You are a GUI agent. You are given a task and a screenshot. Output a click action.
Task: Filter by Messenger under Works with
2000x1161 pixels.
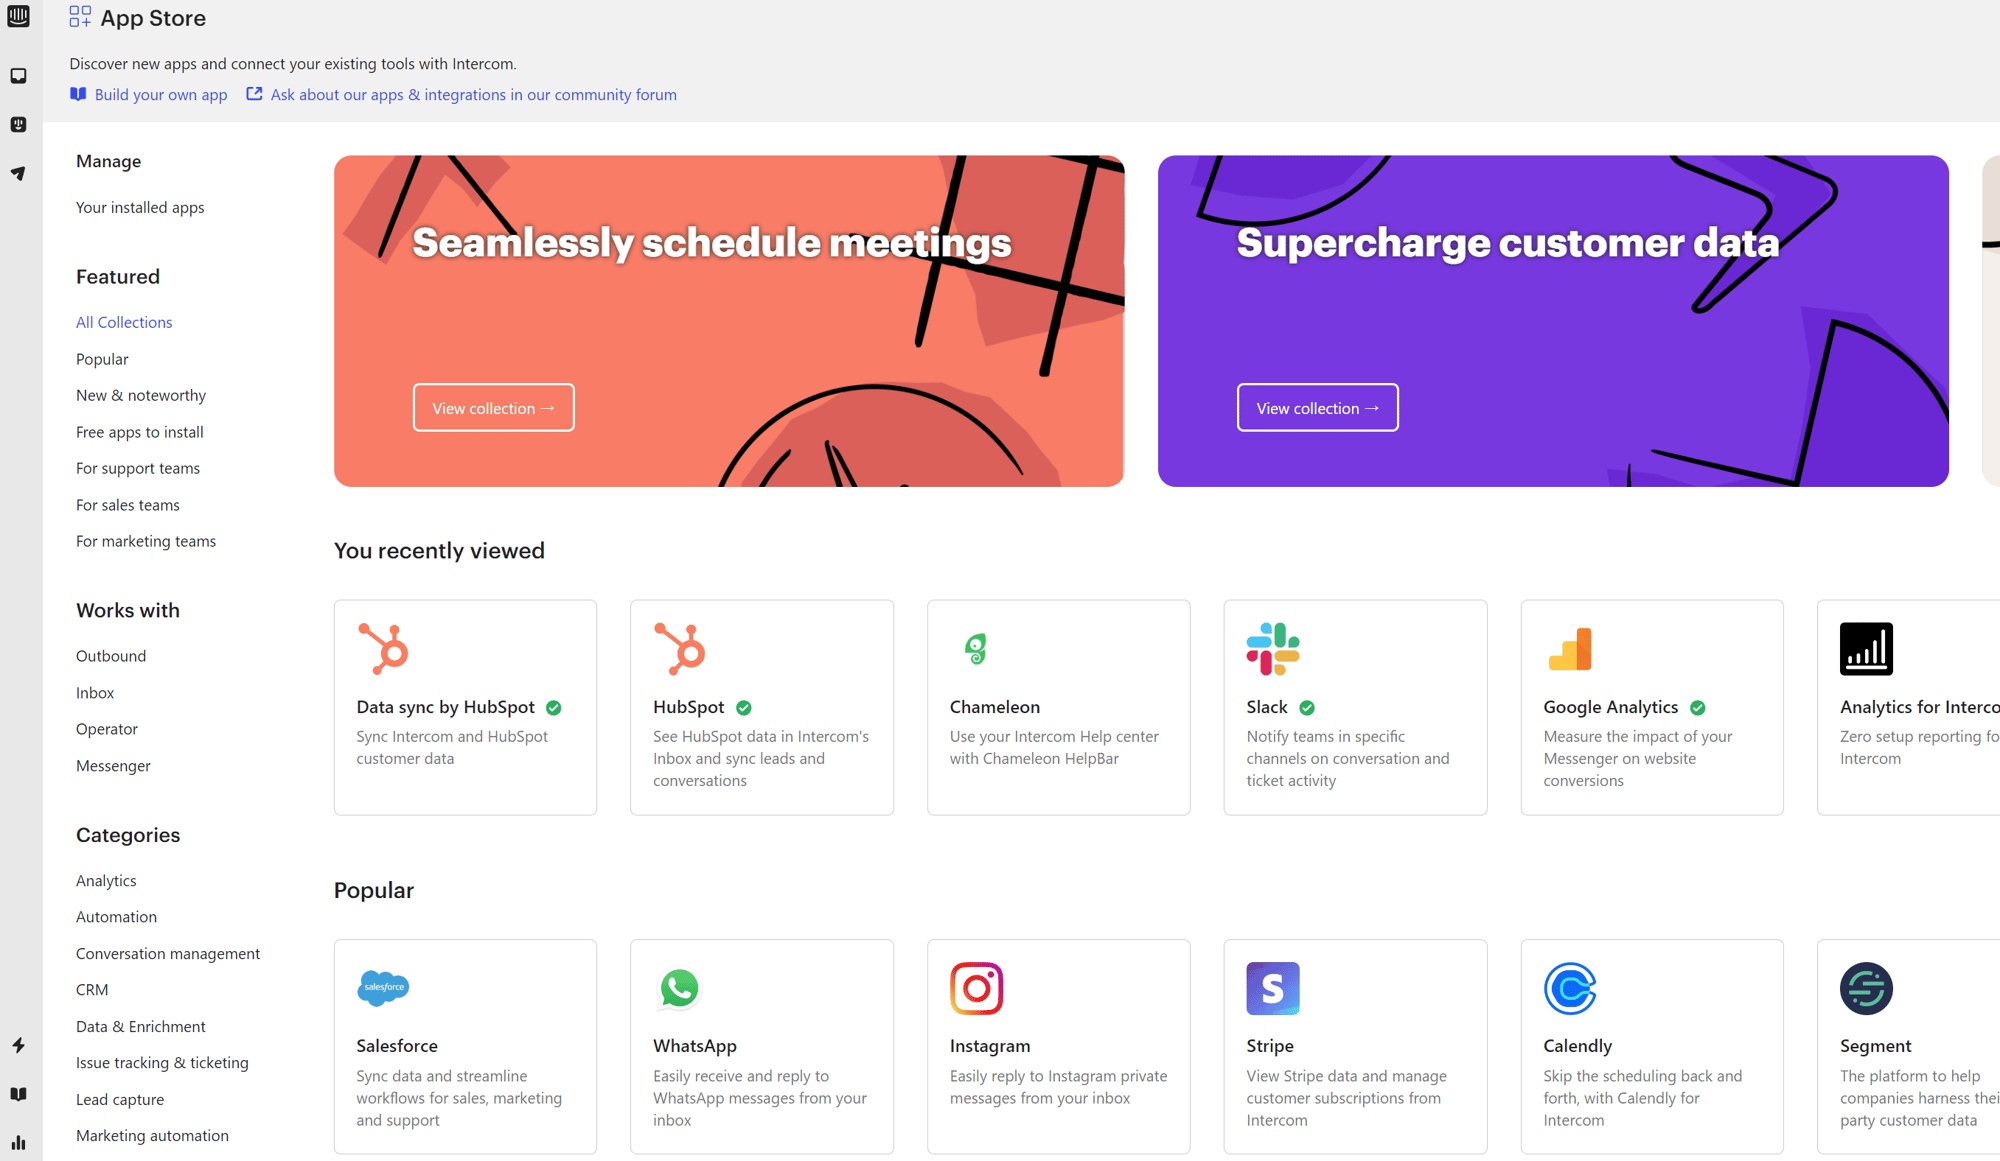[x=113, y=766]
